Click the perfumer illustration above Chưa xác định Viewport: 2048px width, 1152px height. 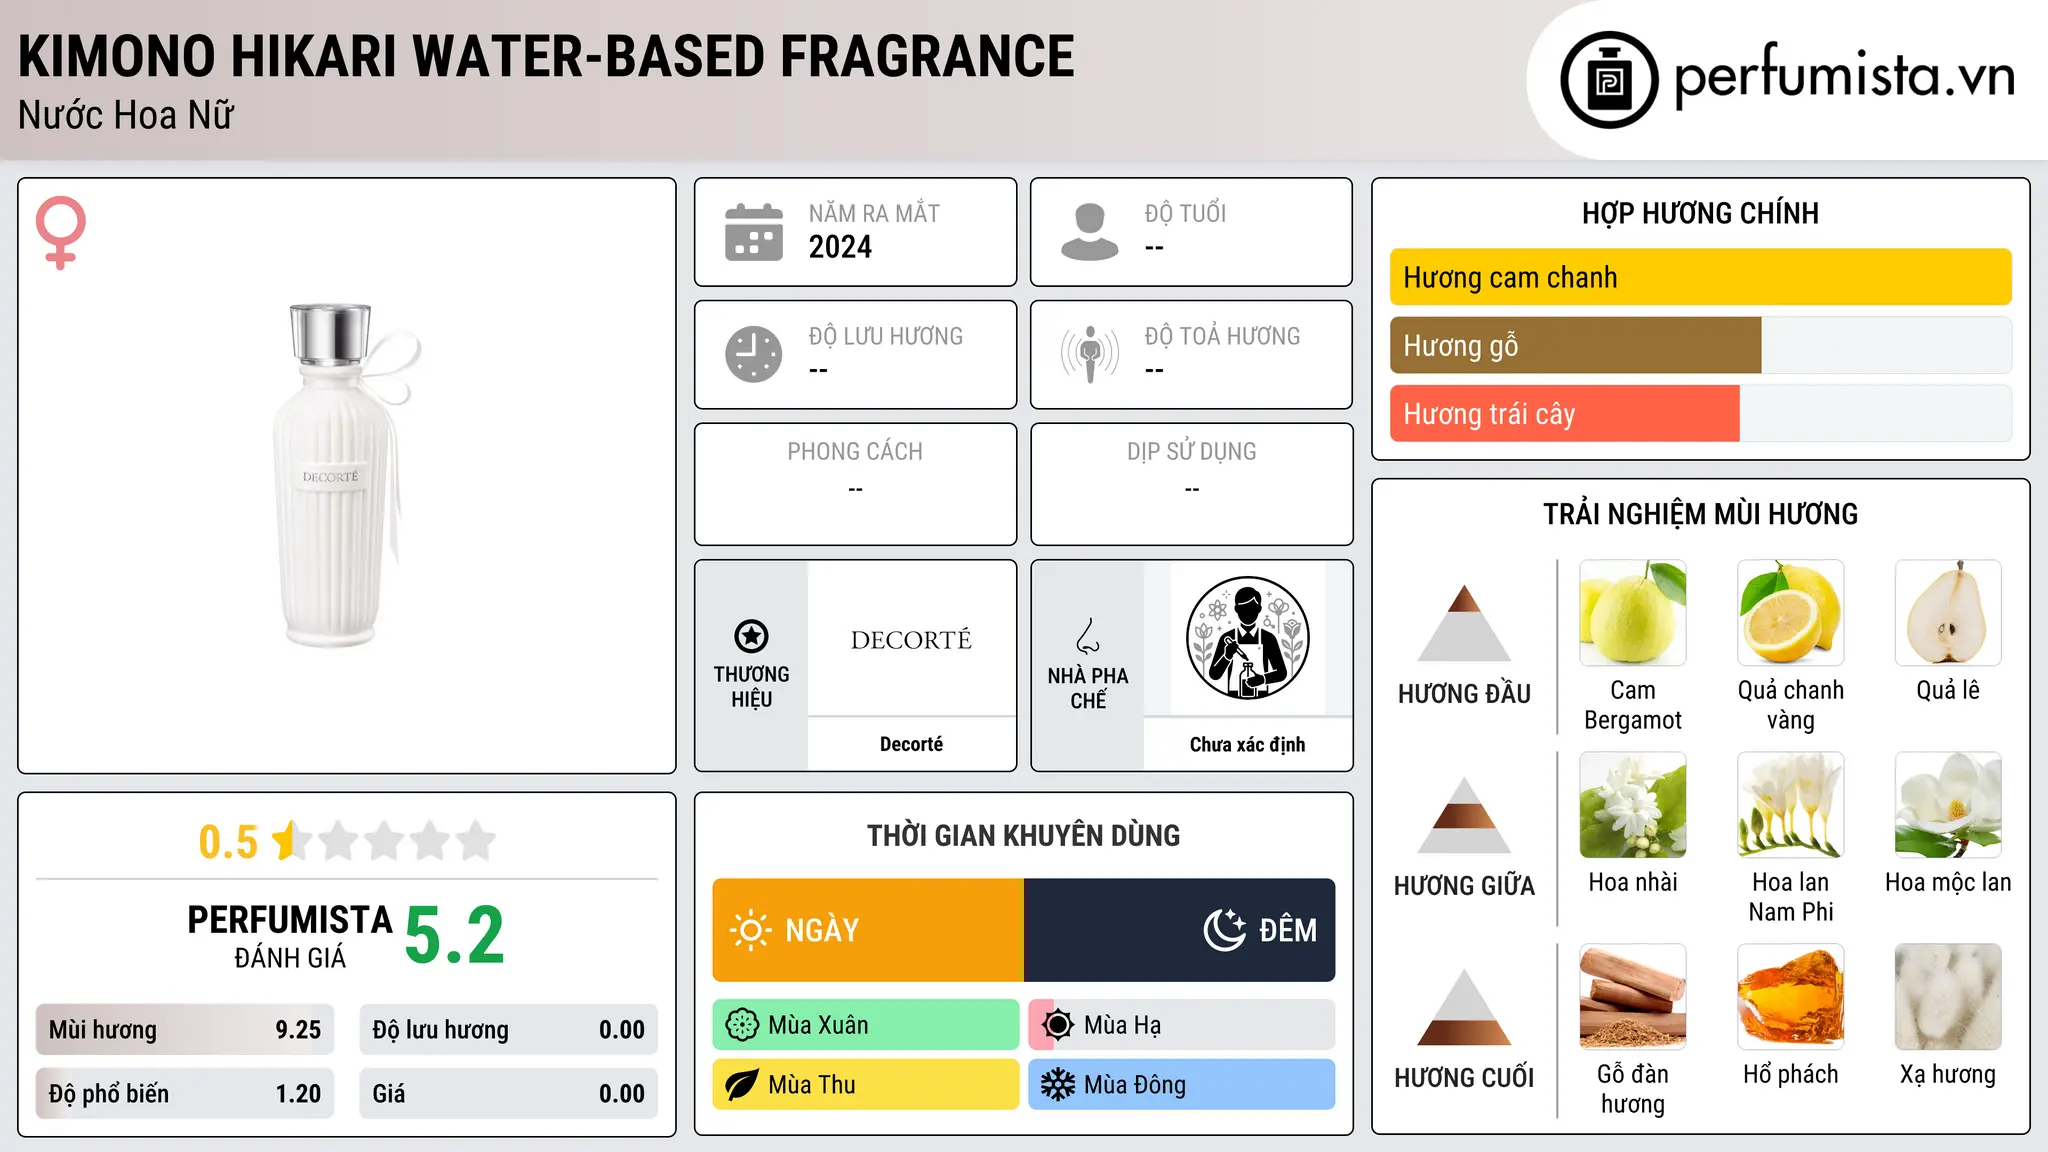[x=1247, y=638]
